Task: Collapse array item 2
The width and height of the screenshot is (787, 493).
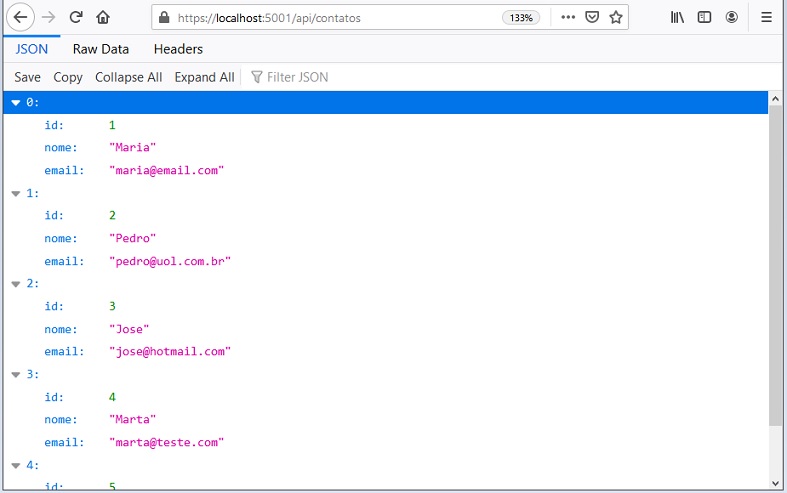Action: [x=16, y=284]
